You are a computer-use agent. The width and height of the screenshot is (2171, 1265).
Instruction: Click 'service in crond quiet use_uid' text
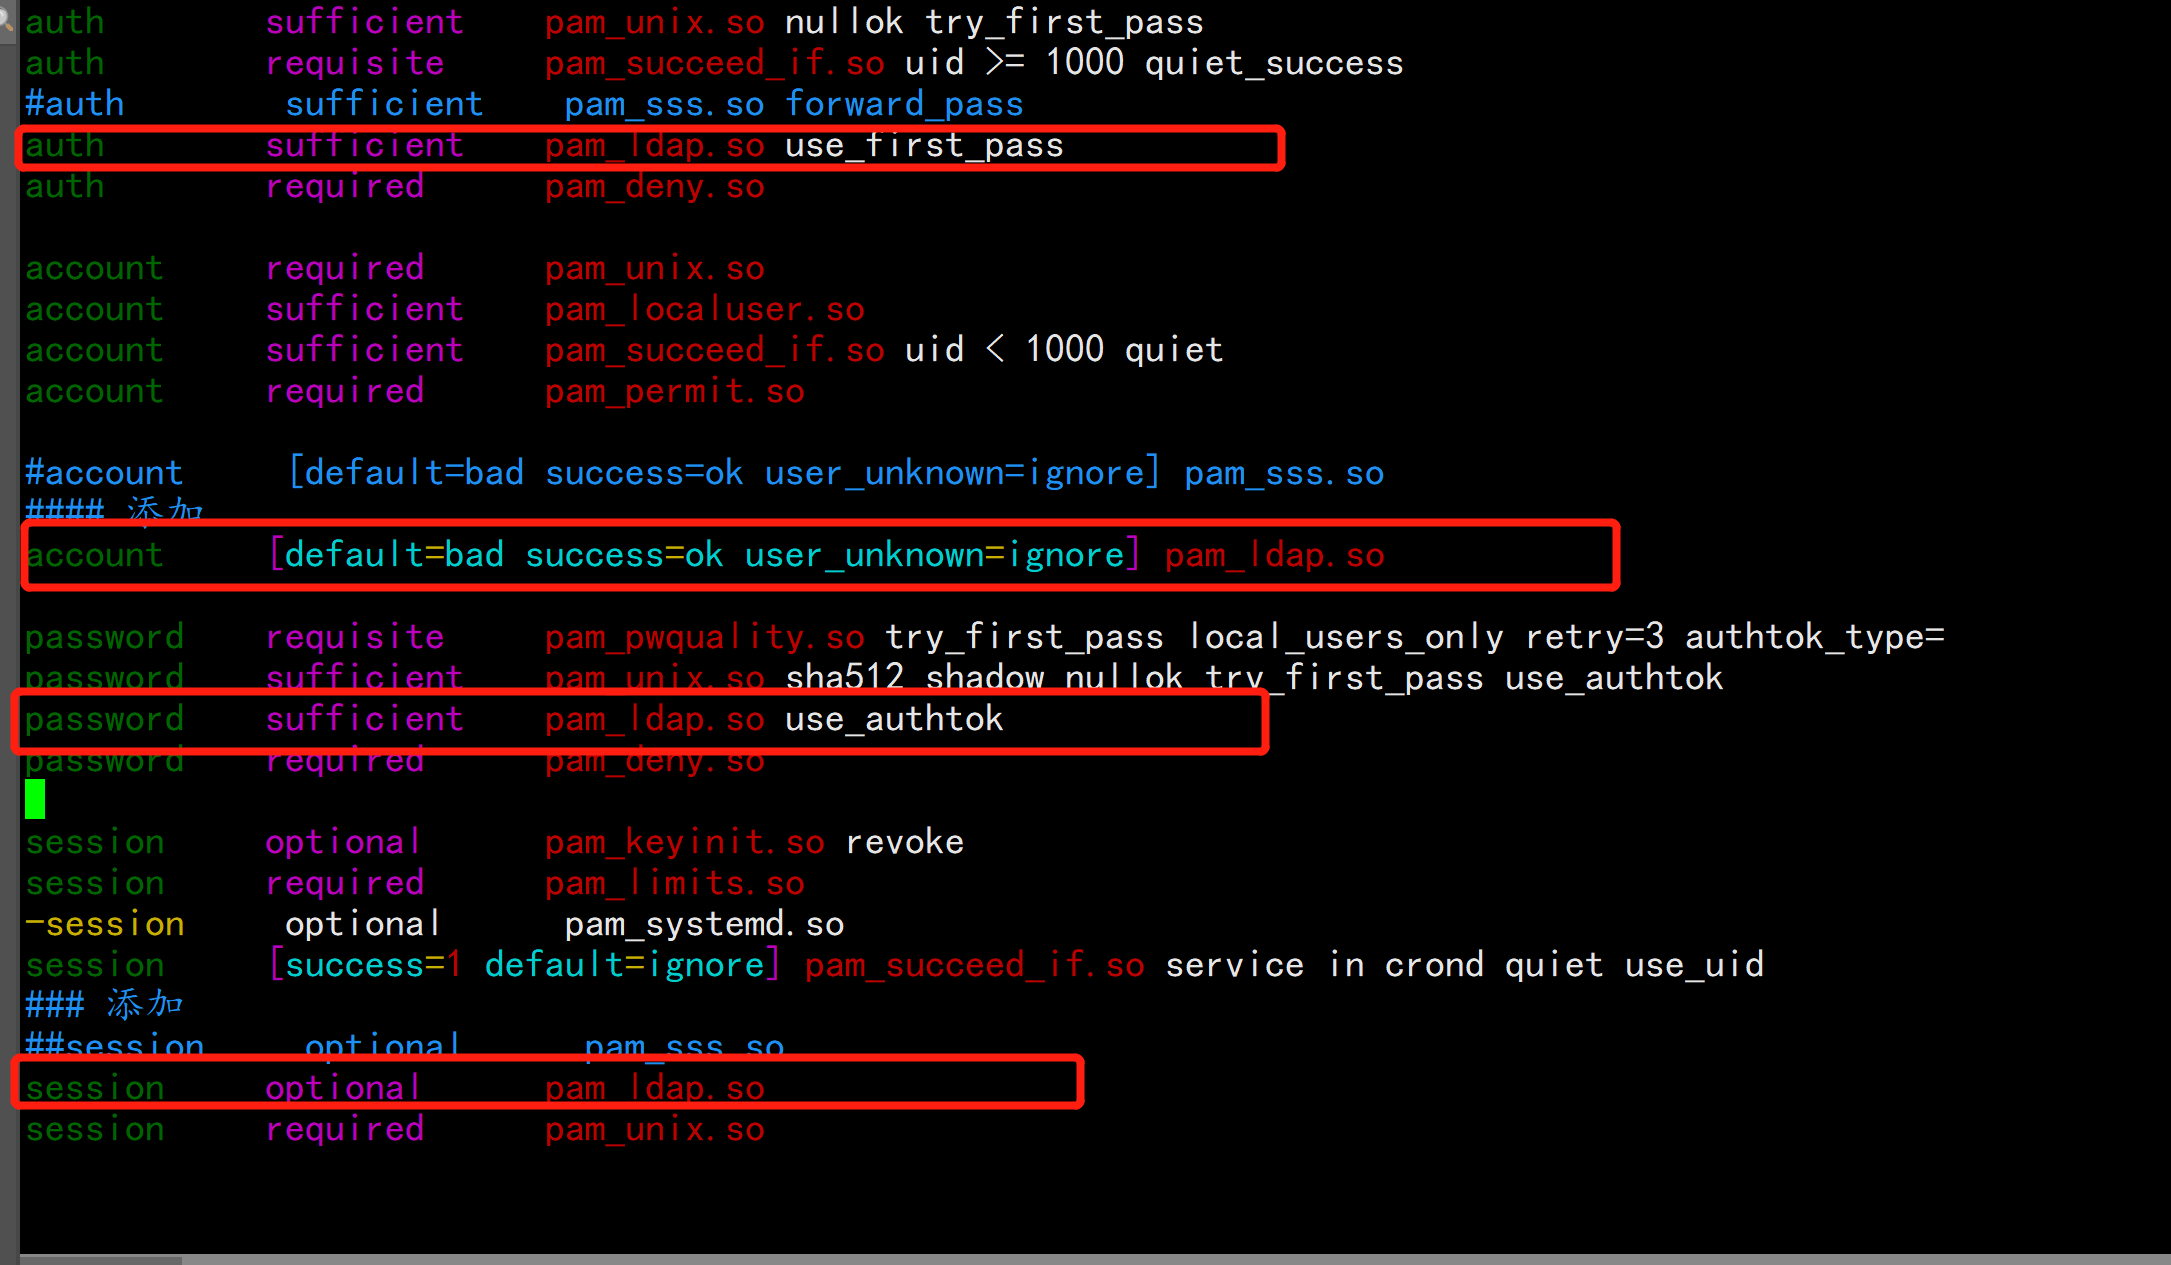tap(1464, 966)
